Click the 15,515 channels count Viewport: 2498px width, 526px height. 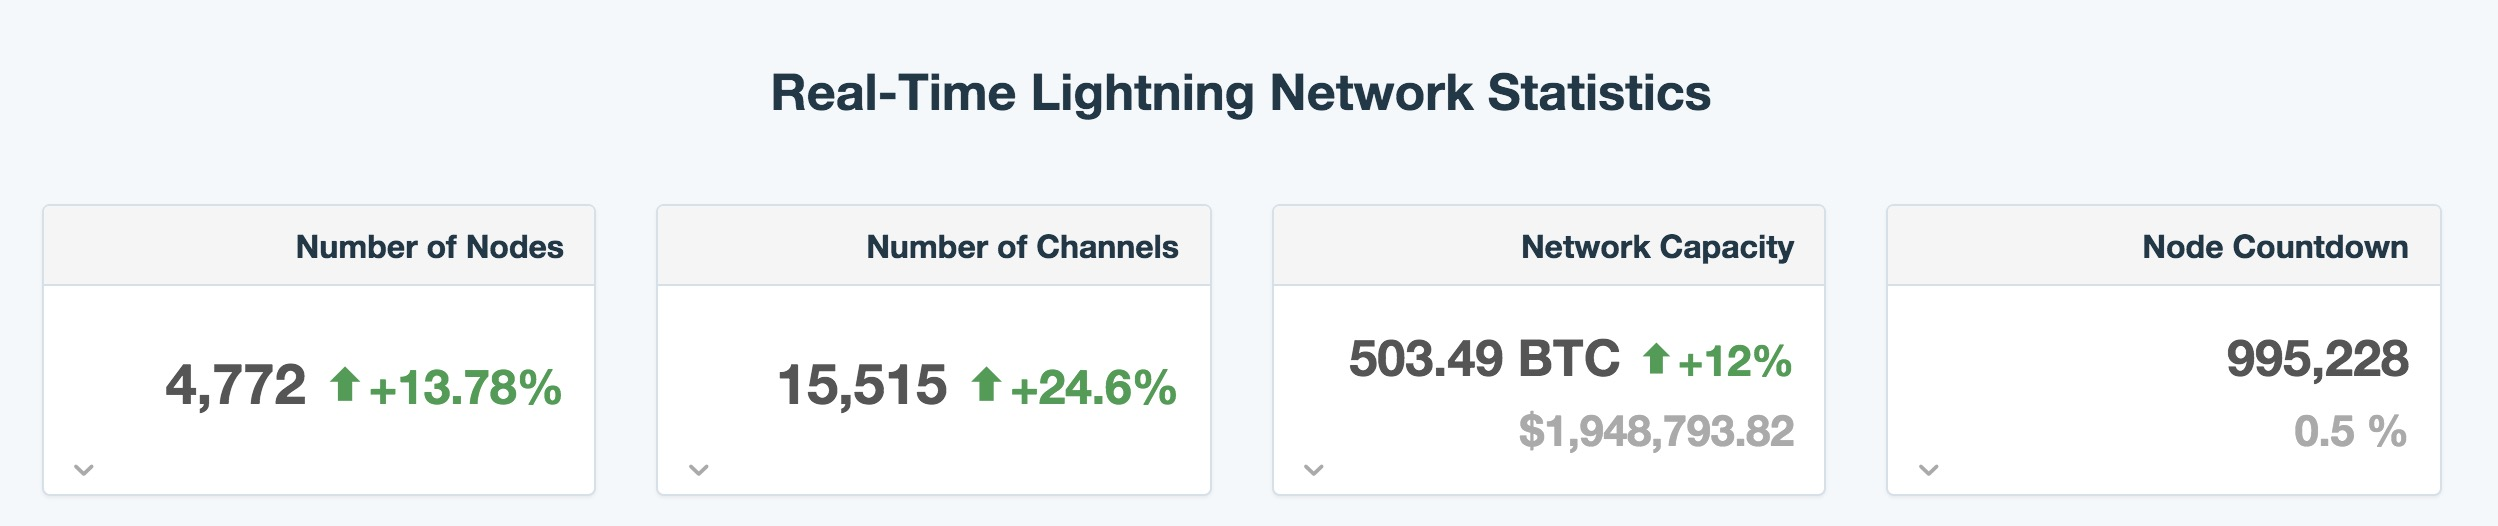point(862,386)
